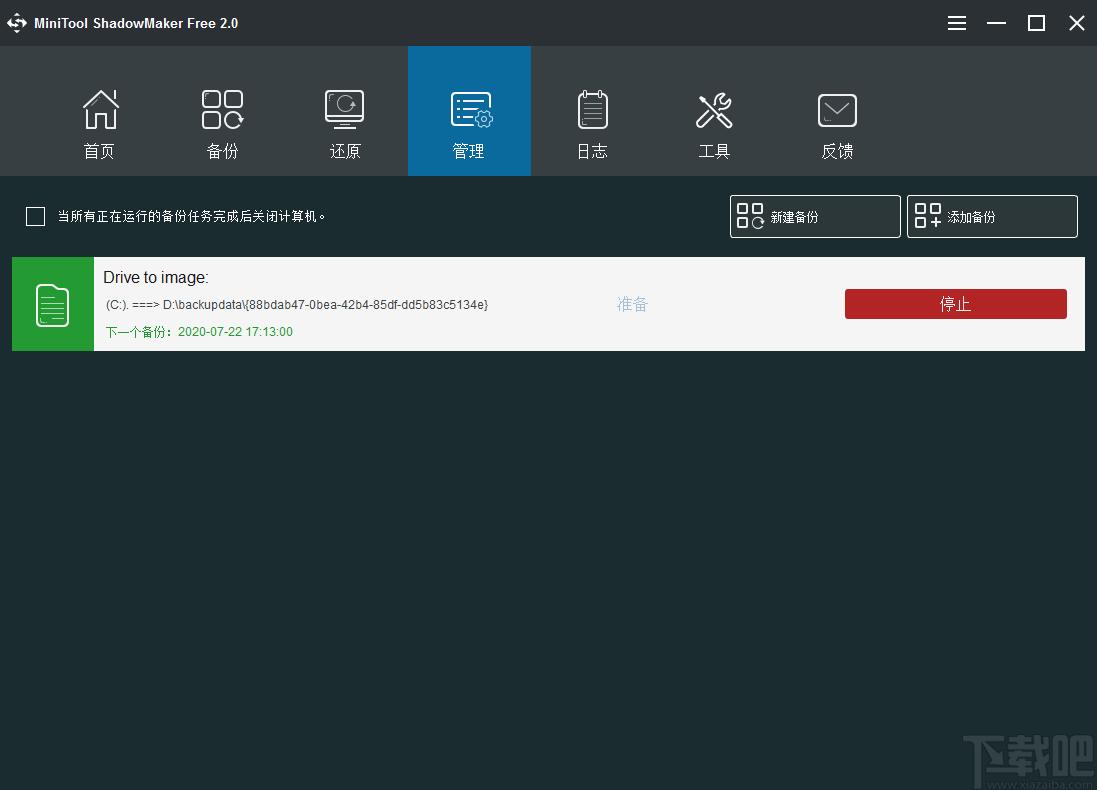Image resolution: width=1097 pixels, height=790 pixels.
Task: Enable shutdown after backup tasks checkbox
Action: pos(36,216)
